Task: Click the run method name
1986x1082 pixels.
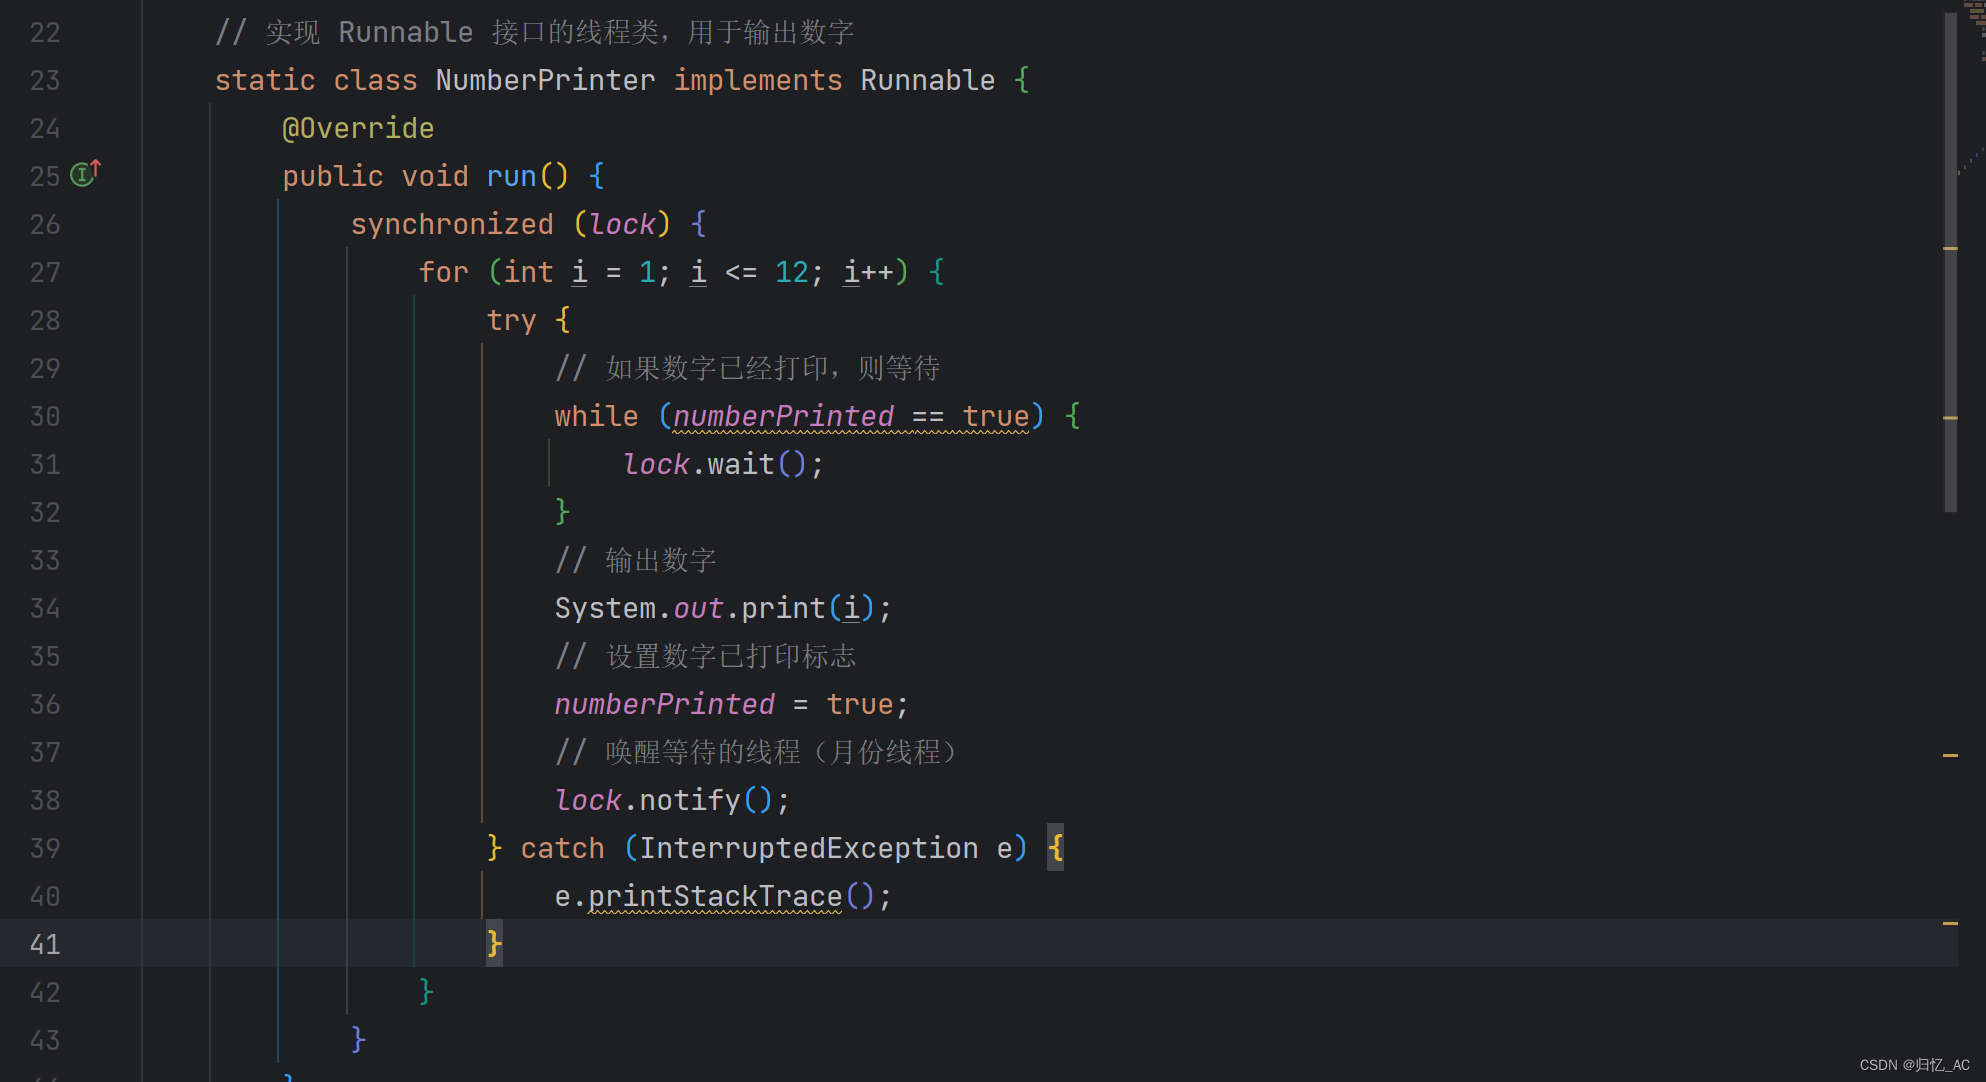Action: click(x=511, y=176)
